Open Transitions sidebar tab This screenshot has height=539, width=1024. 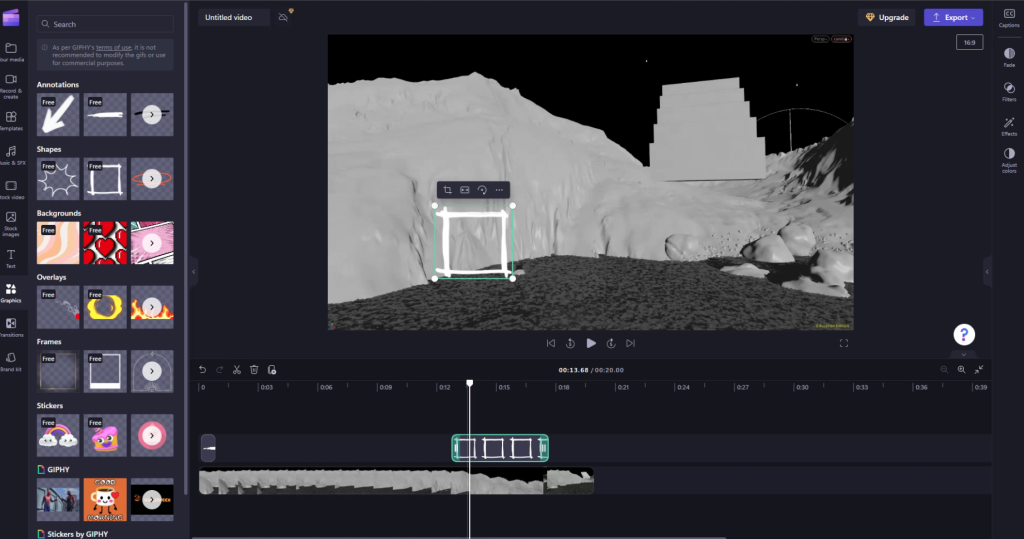[x=11, y=328]
